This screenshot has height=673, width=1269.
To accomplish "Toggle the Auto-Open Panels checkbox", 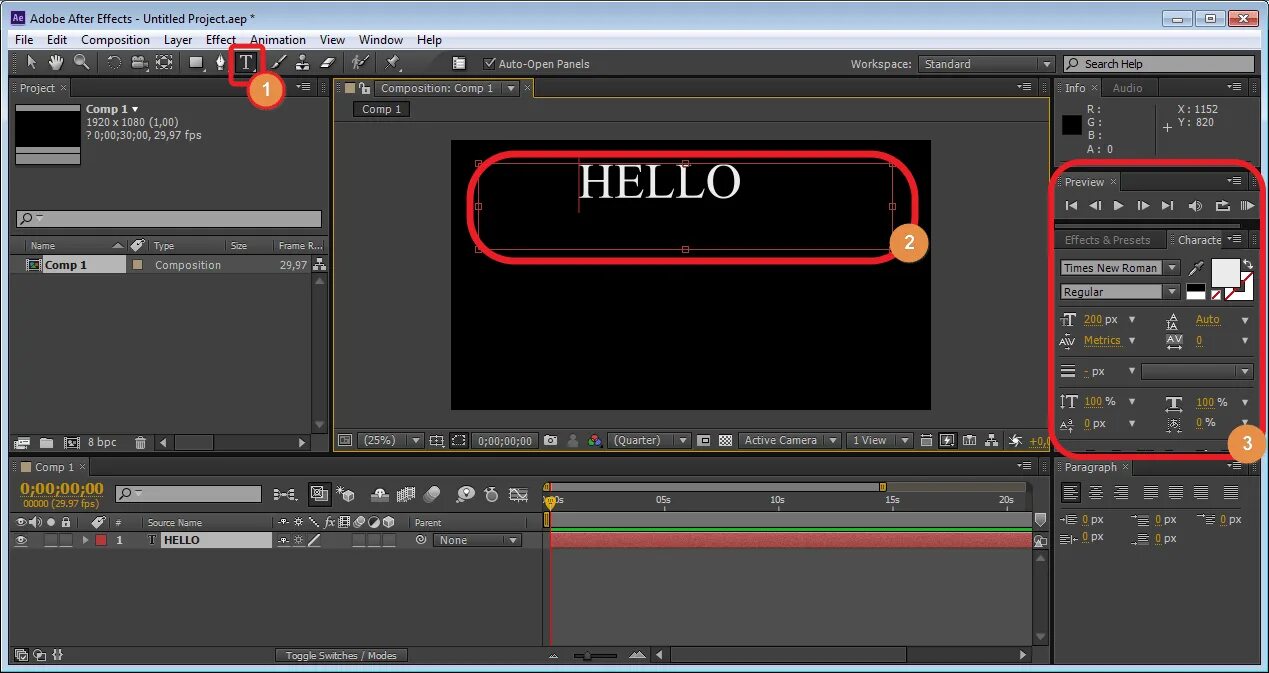I will tap(489, 63).
